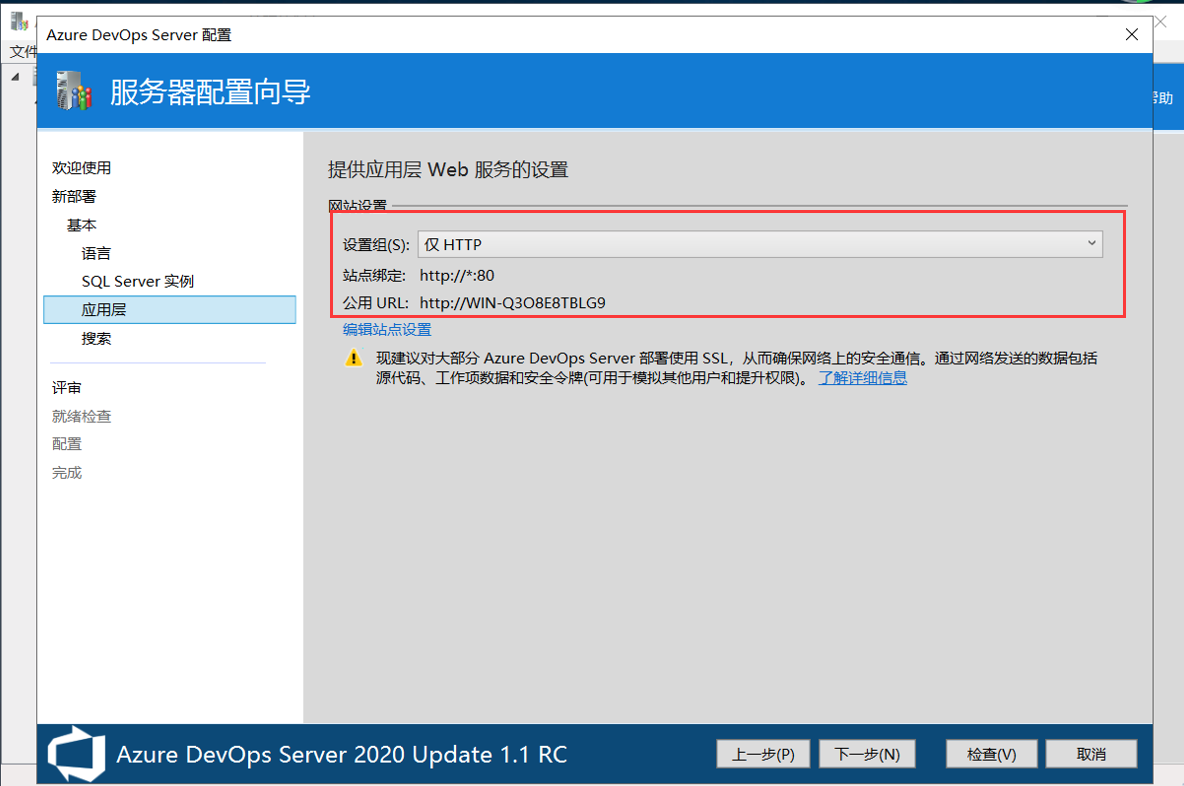Continue with the 下一步(N) button
Screen dimensions: 1184x786
(867, 754)
